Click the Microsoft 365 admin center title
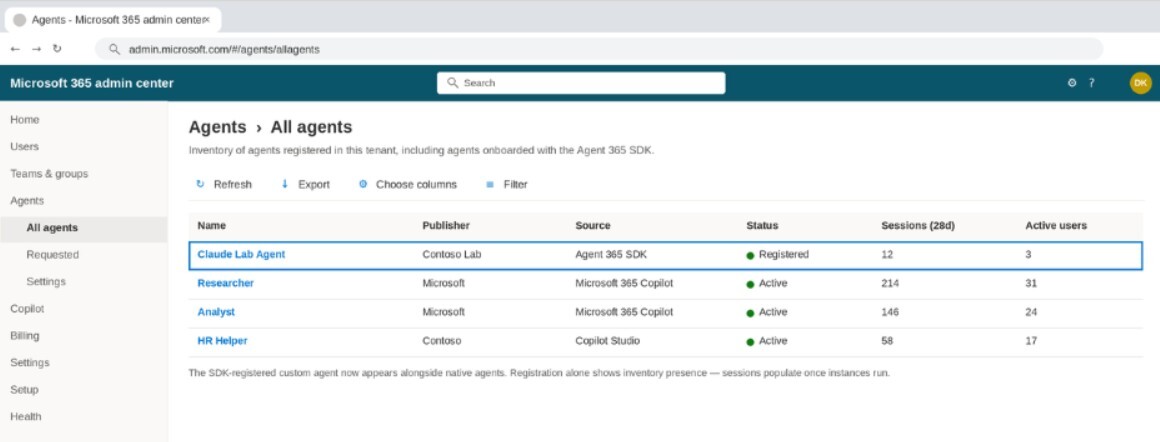The image size is (1160, 442). (92, 83)
